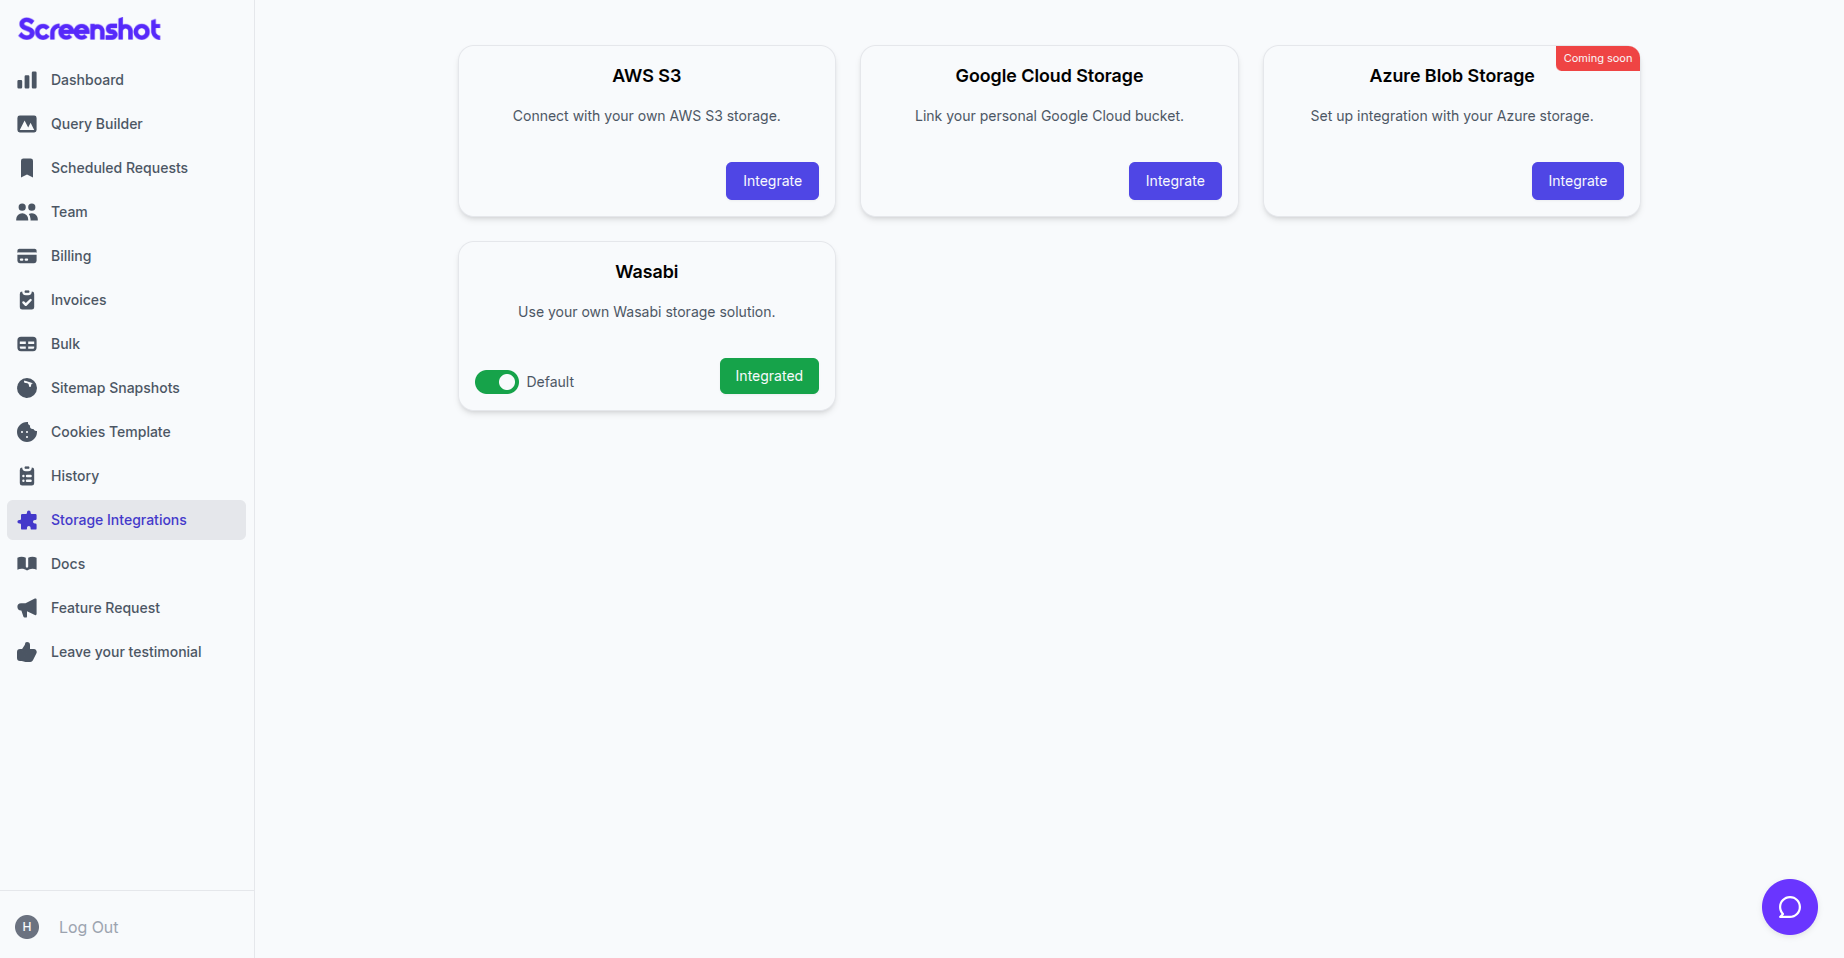Image resolution: width=1844 pixels, height=958 pixels.
Task: Click the Team people icon
Action: [x=27, y=212]
